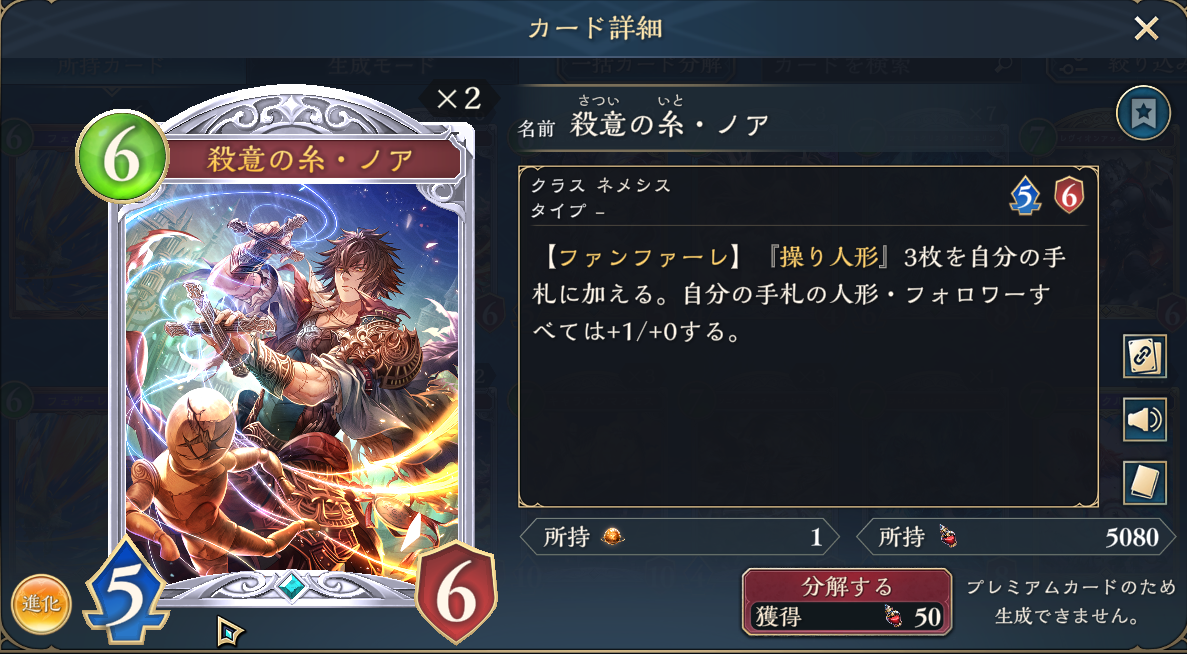Play card voice speaker icon
Screen dimensions: 1187x654
click(1145, 419)
